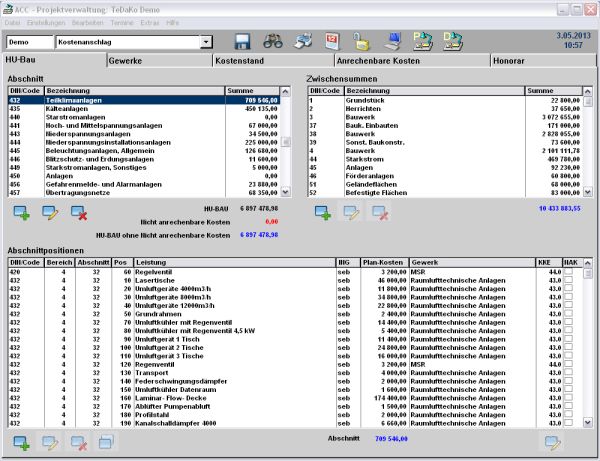Image resolution: width=600 pixels, height=461 pixels.
Task: Open search with the binoculars icon
Action: 272,42
